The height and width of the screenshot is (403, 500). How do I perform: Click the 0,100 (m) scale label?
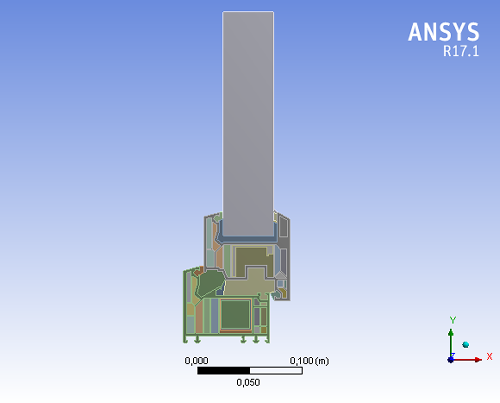(x=309, y=361)
